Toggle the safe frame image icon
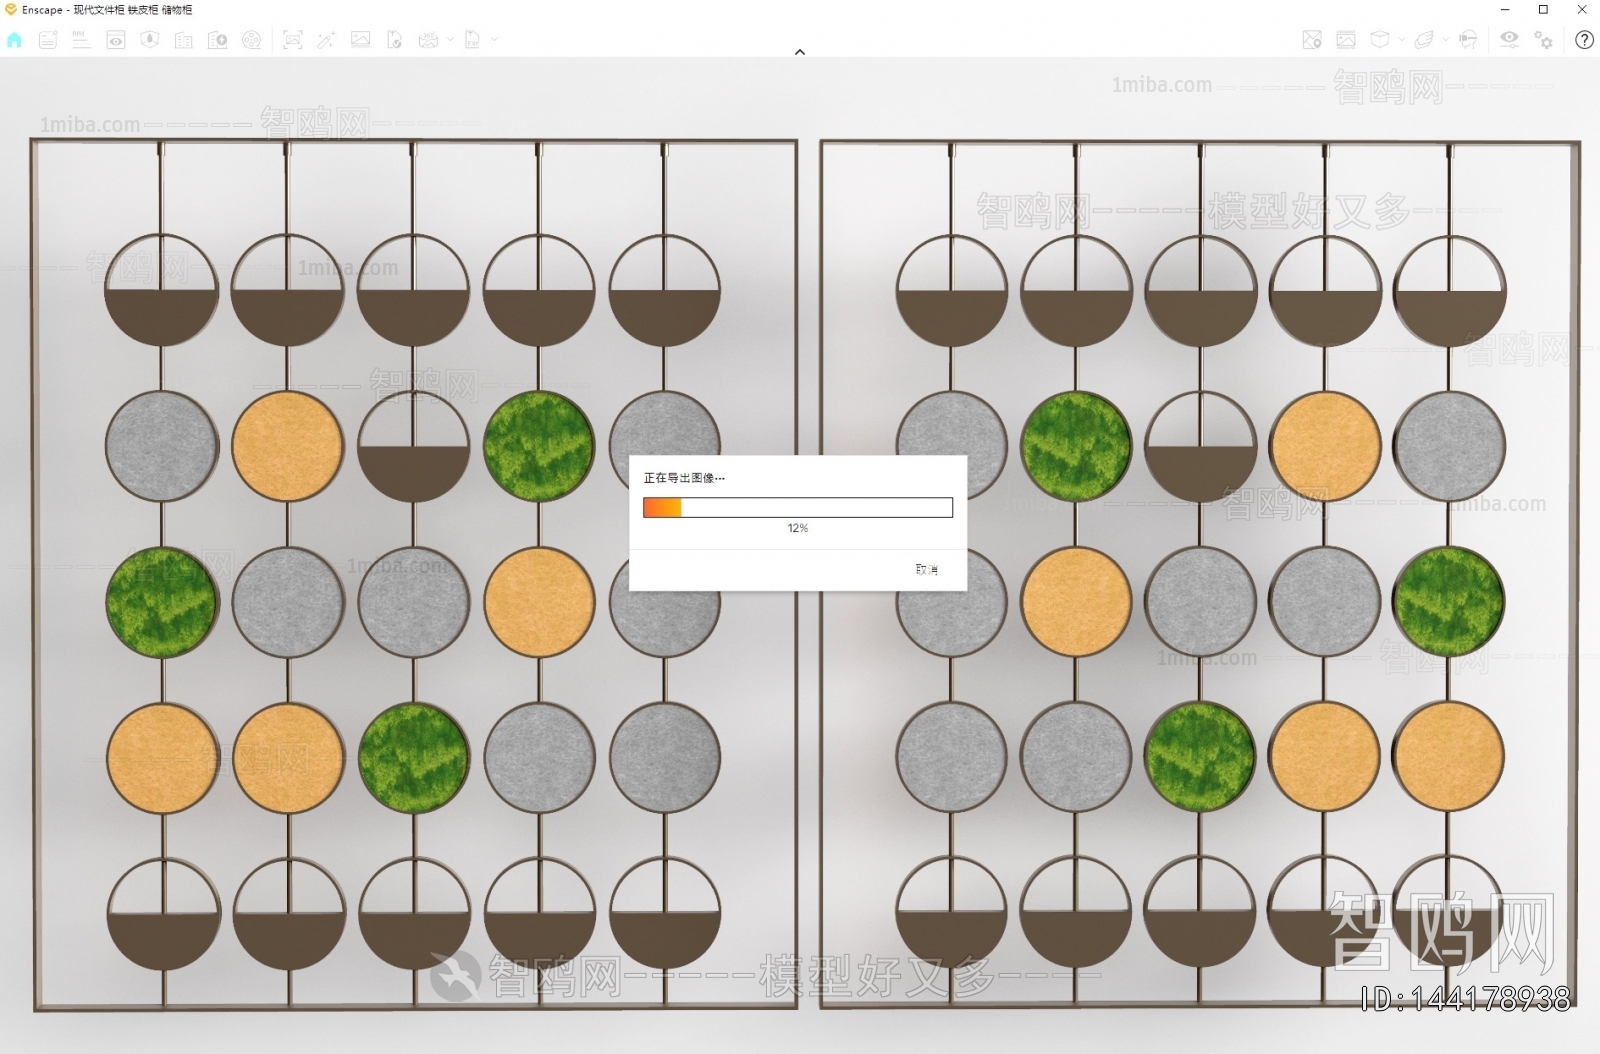Viewport: 1600px width, 1054px height. (x=1346, y=40)
